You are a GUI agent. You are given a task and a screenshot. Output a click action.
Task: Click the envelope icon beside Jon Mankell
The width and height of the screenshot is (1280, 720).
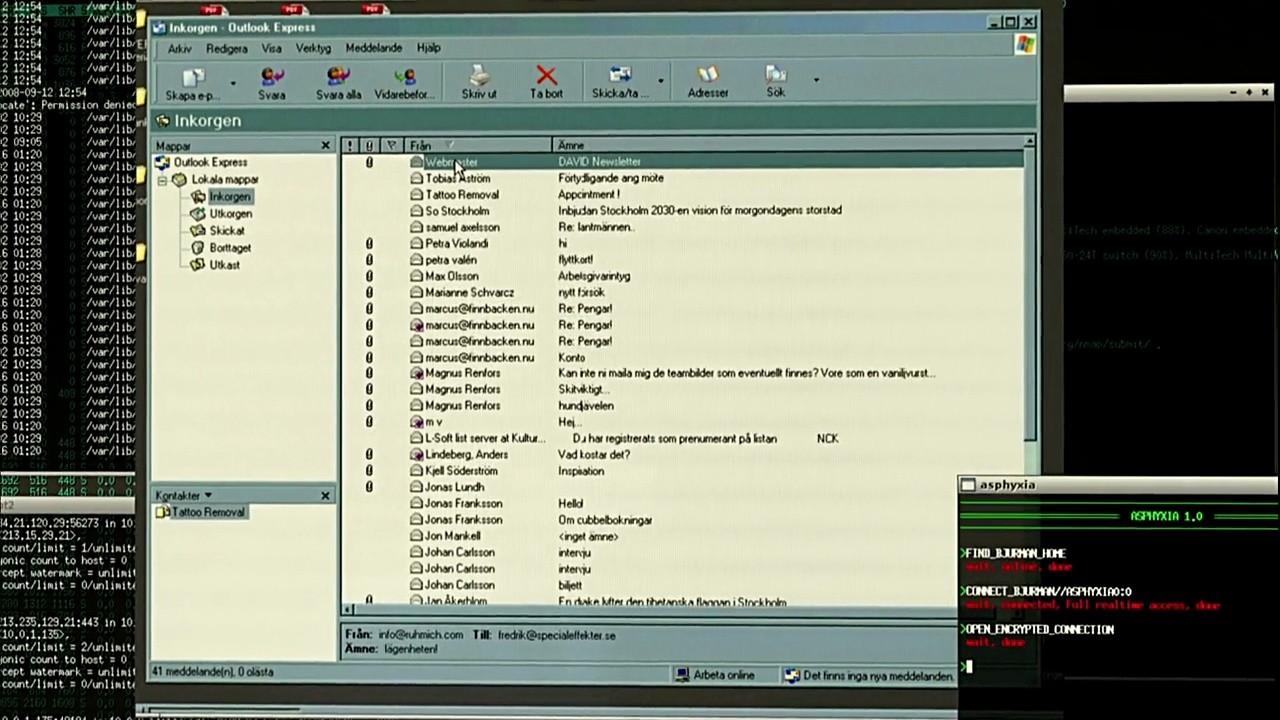(x=417, y=536)
